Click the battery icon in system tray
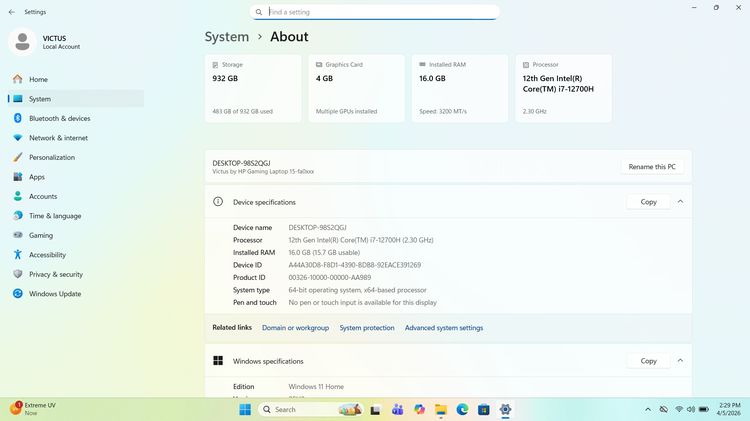 click(704, 410)
